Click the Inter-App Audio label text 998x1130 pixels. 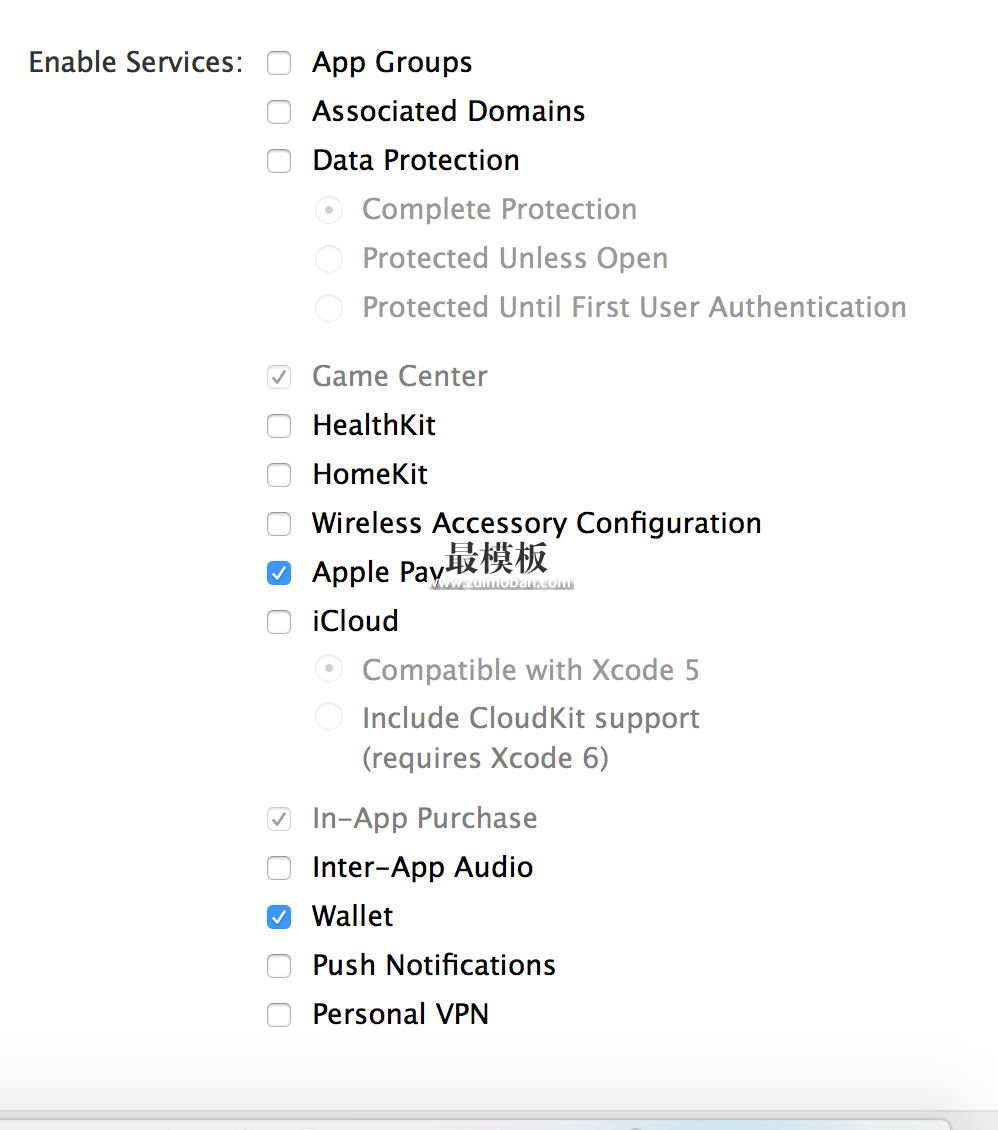click(422, 868)
